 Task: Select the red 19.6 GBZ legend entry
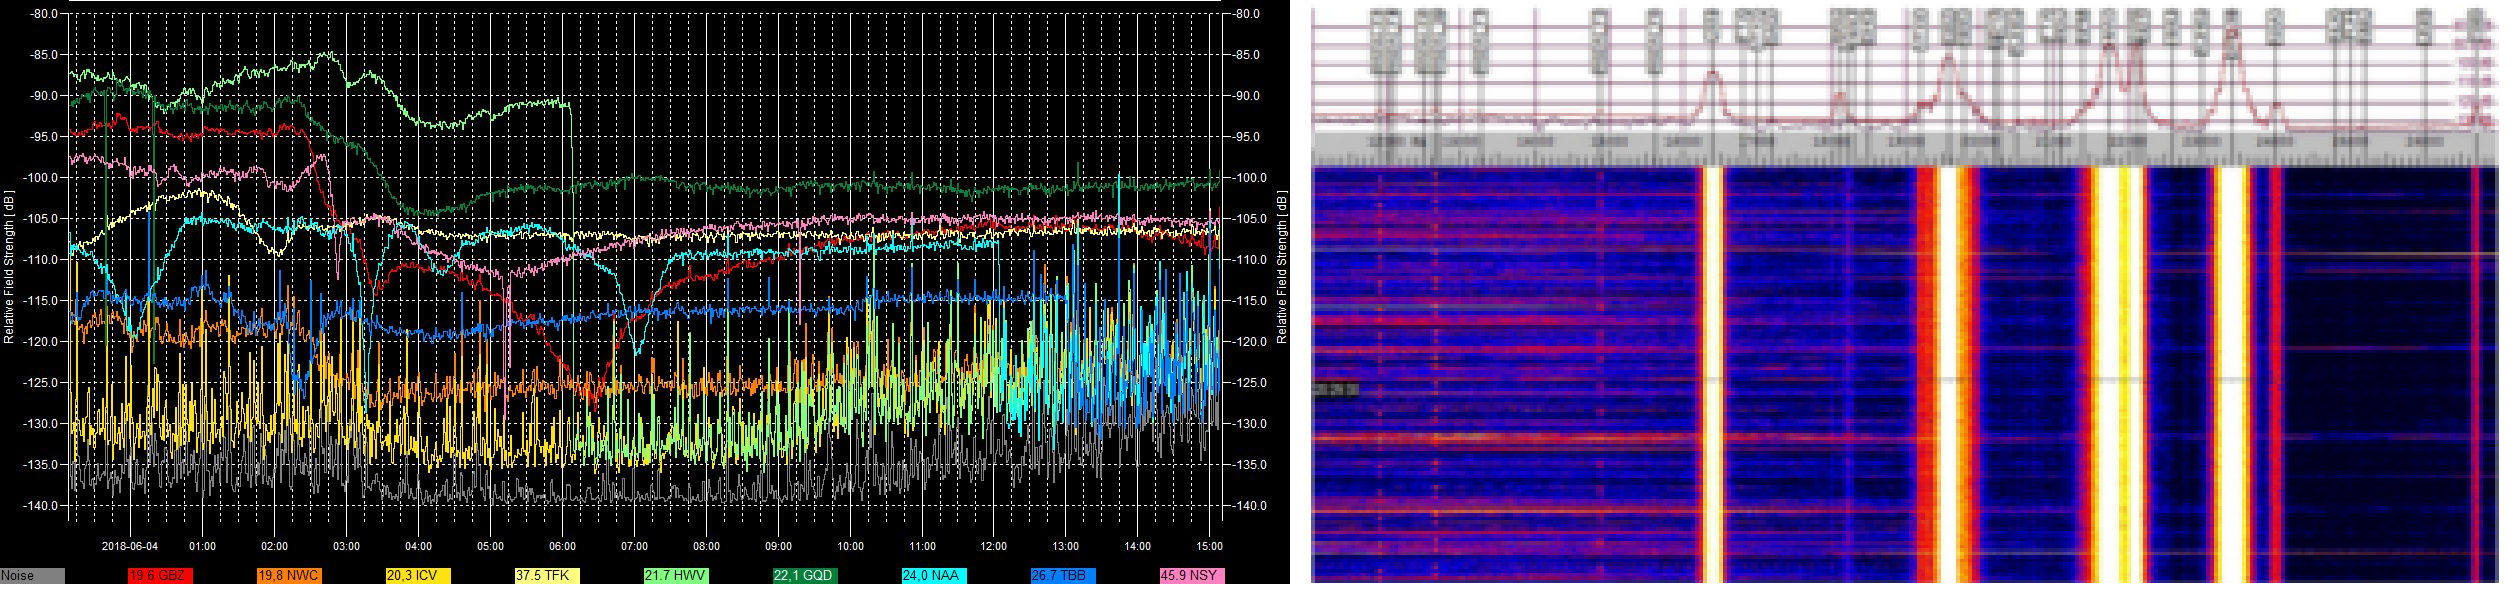click(x=160, y=576)
